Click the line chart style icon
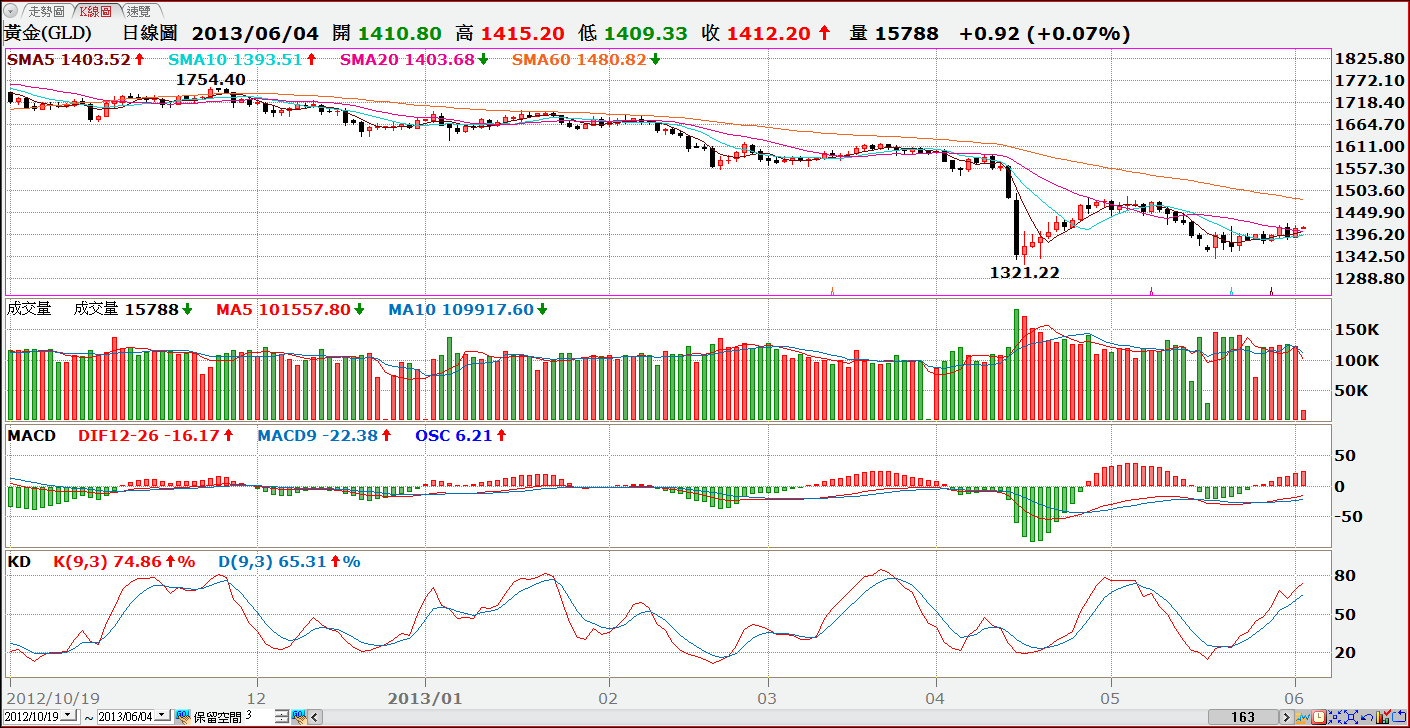 pos(1303,717)
